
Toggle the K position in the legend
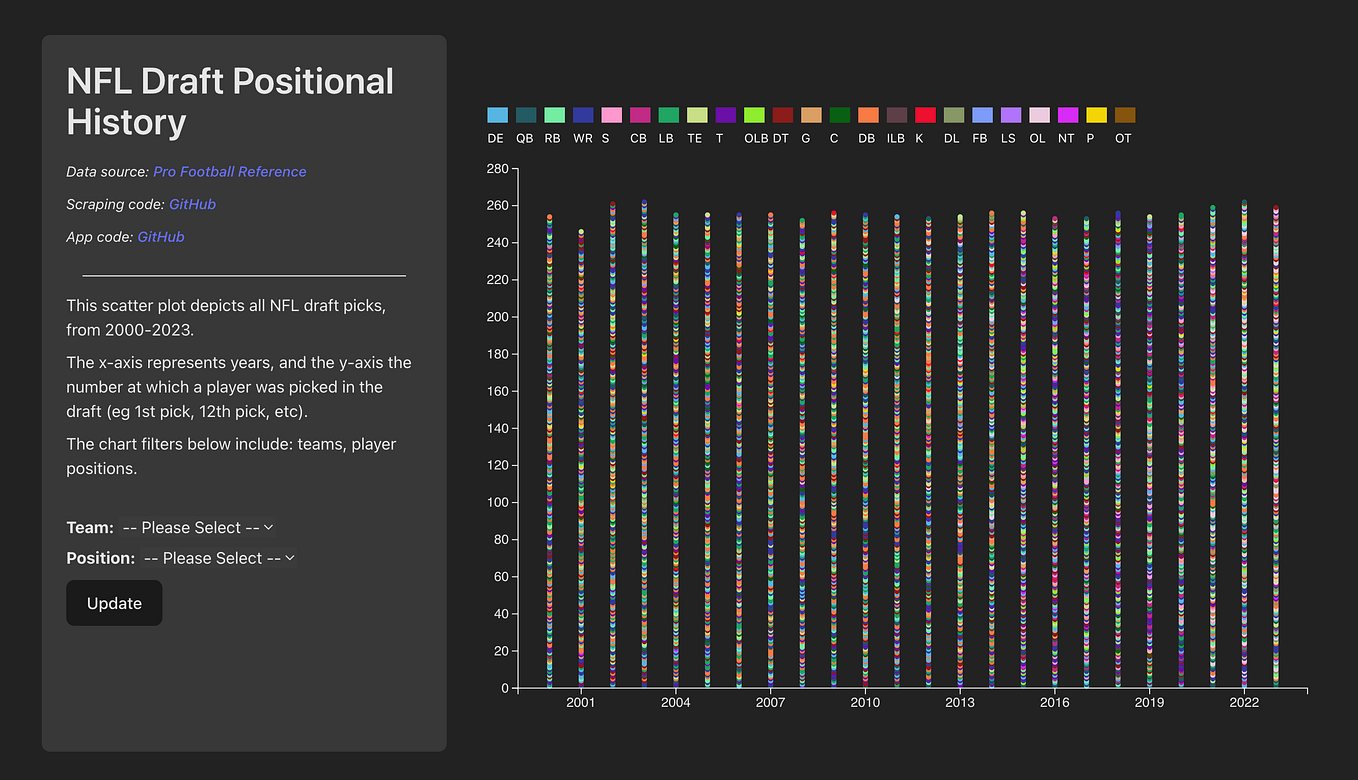923,114
